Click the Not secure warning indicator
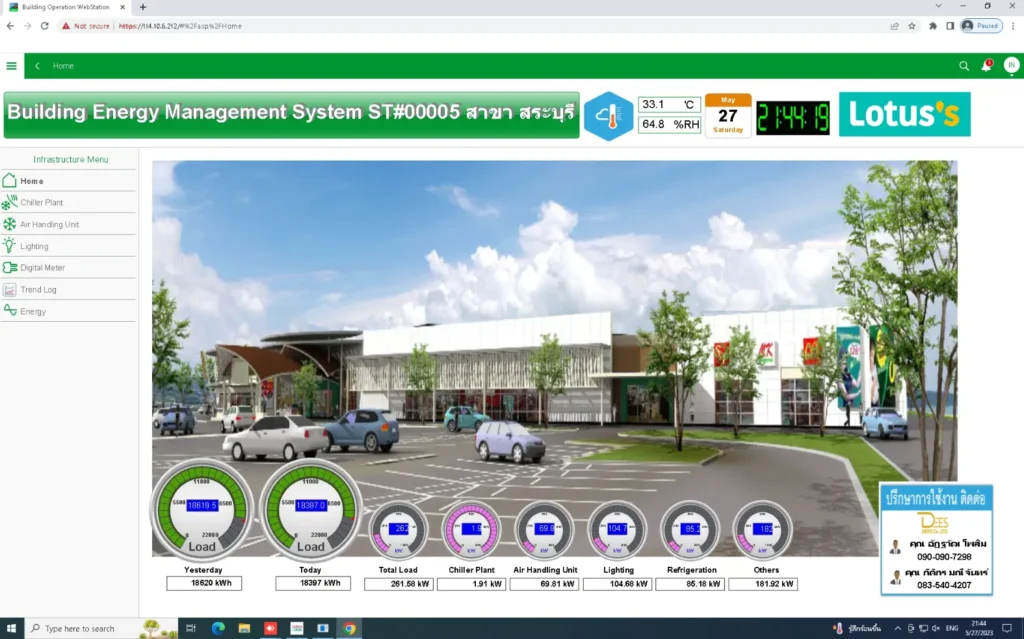The width and height of the screenshot is (1024, 639). 86,26
